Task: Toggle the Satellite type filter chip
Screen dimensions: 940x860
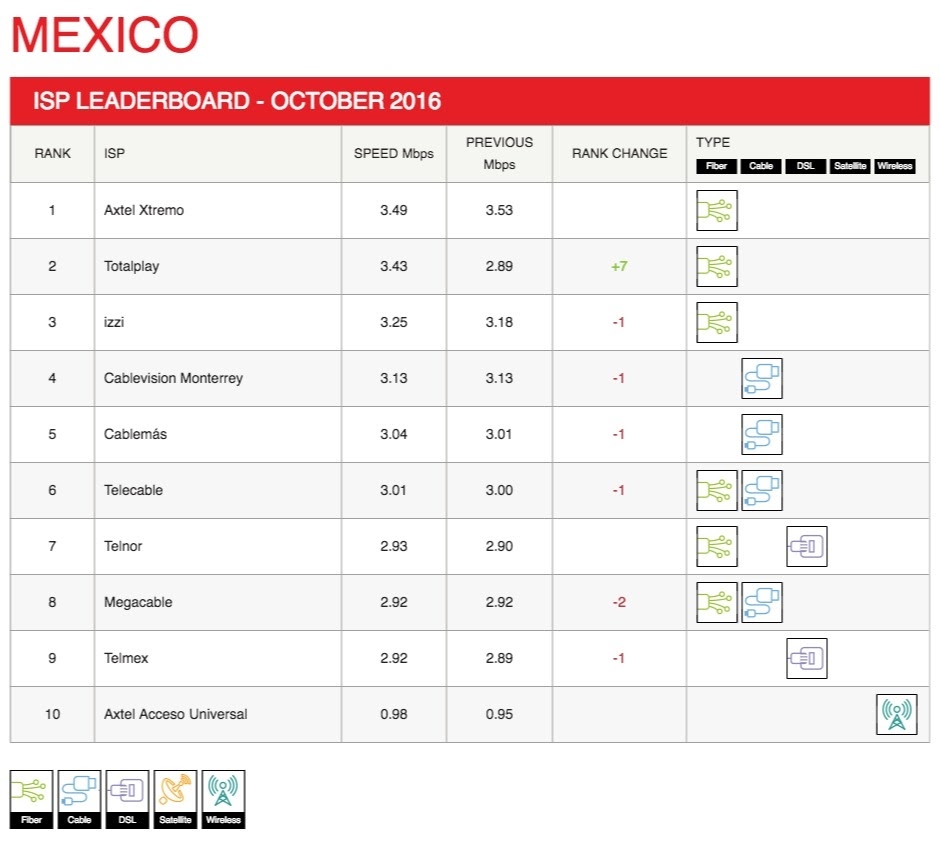Action: click(x=850, y=166)
